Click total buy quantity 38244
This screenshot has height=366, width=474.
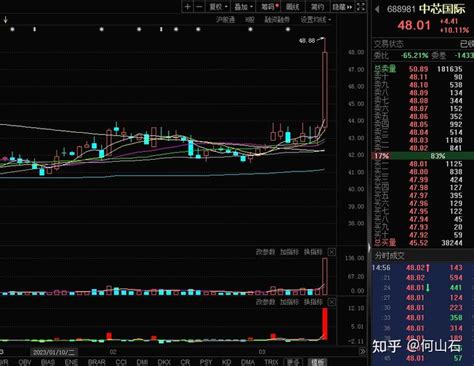452,243
